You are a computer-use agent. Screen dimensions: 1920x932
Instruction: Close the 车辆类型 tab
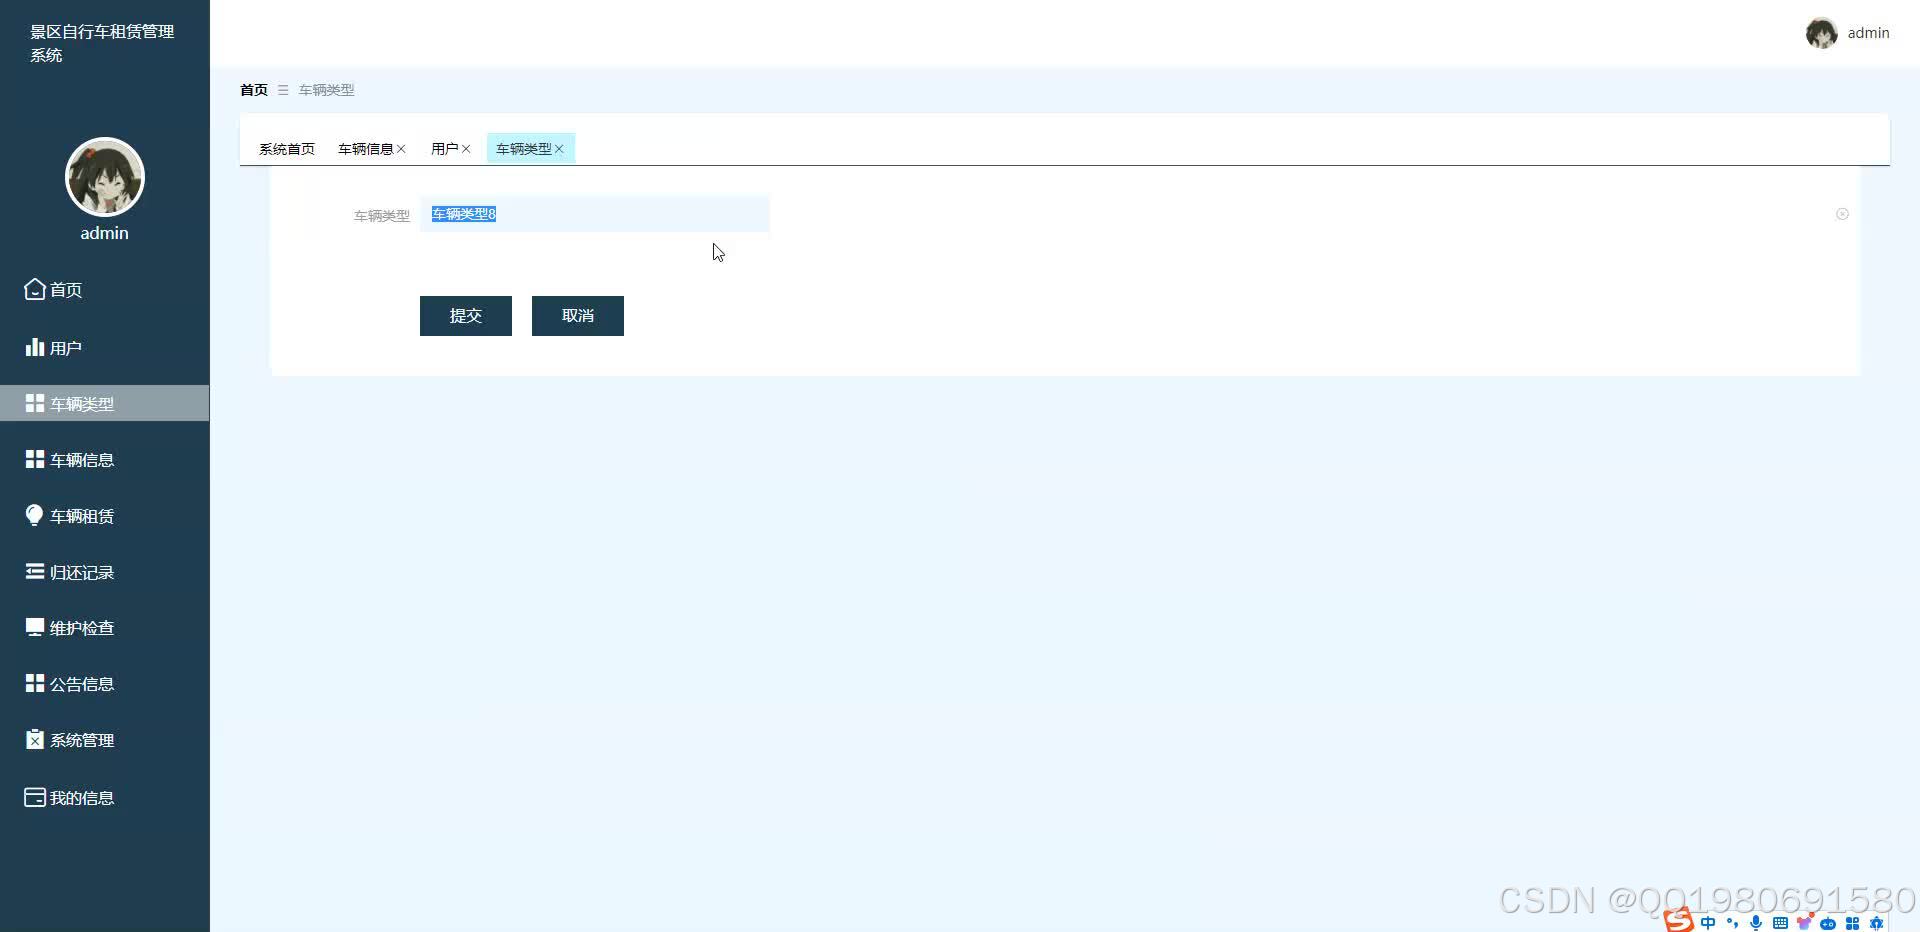click(559, 149)
